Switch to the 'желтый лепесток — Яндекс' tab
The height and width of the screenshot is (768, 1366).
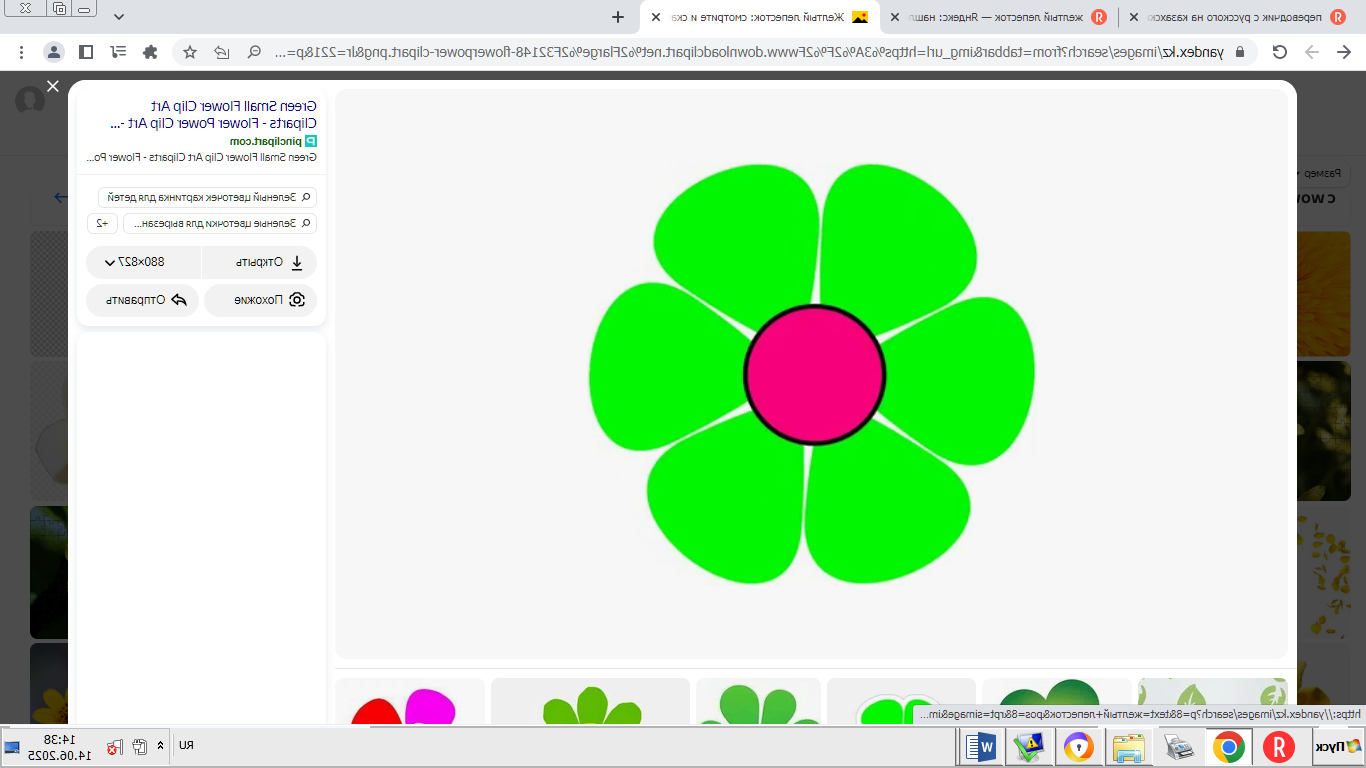(1000, 17)
